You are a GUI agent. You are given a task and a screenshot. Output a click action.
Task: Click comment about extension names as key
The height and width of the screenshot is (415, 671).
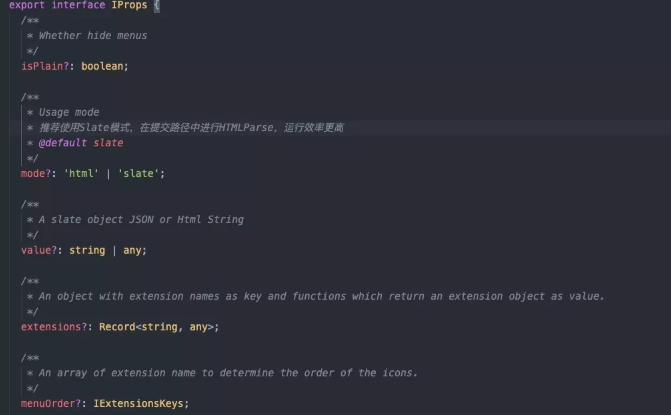pyautogui.click(x=321, y=296)
